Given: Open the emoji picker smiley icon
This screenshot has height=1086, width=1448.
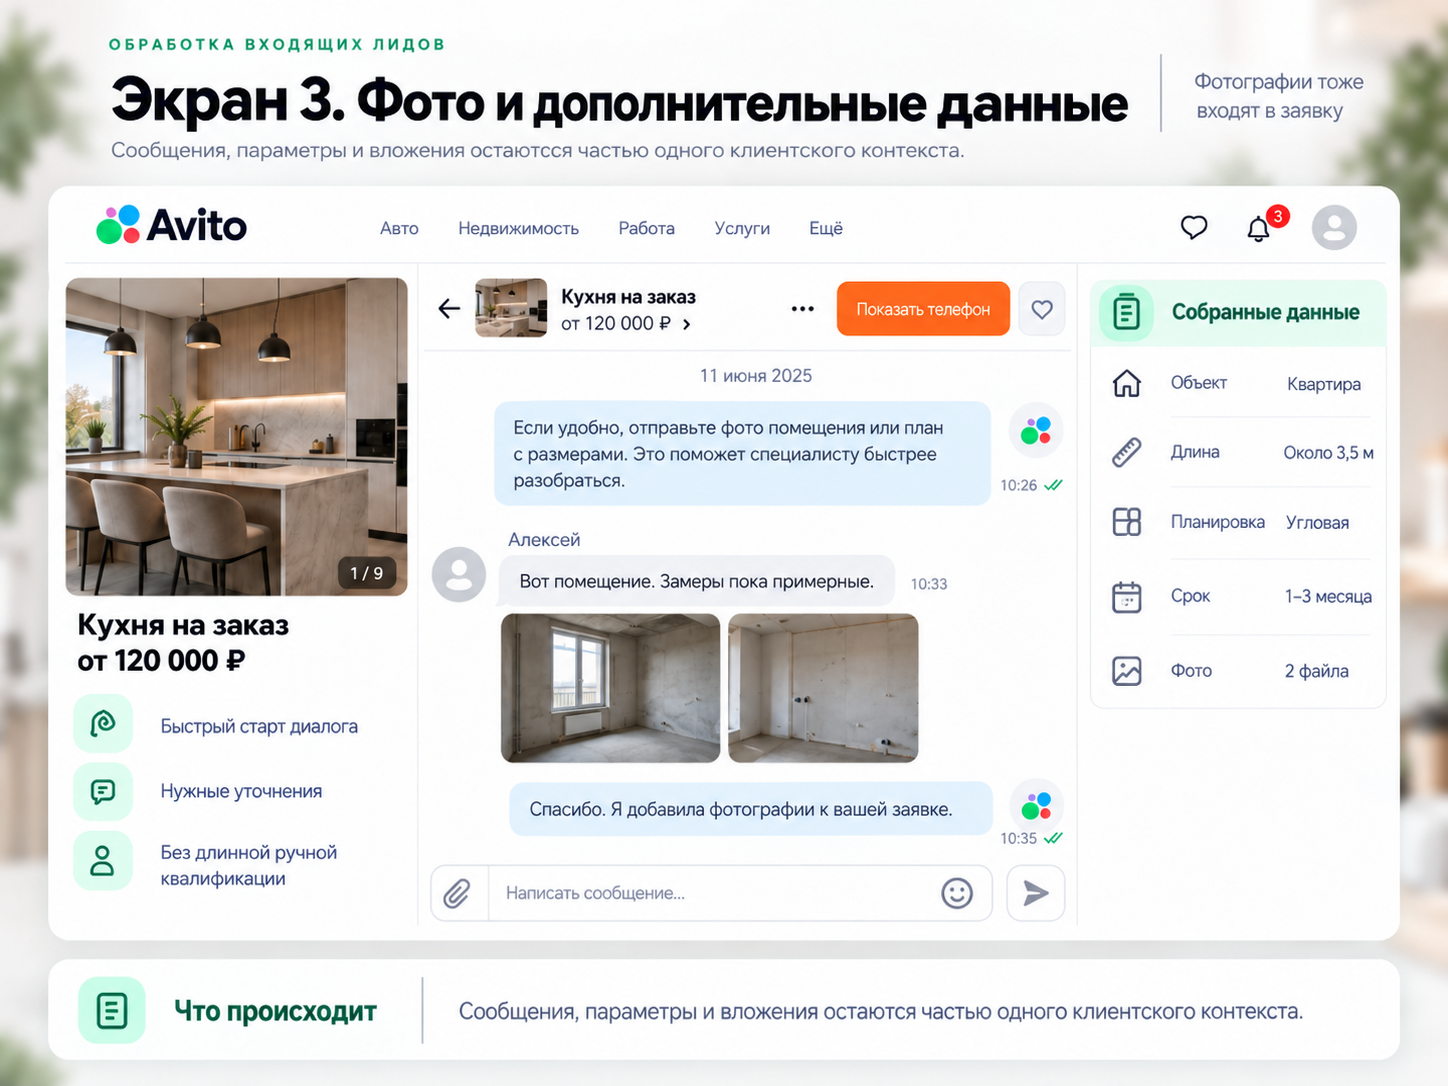Looking at the screenshot, I should tap(957, 893).
